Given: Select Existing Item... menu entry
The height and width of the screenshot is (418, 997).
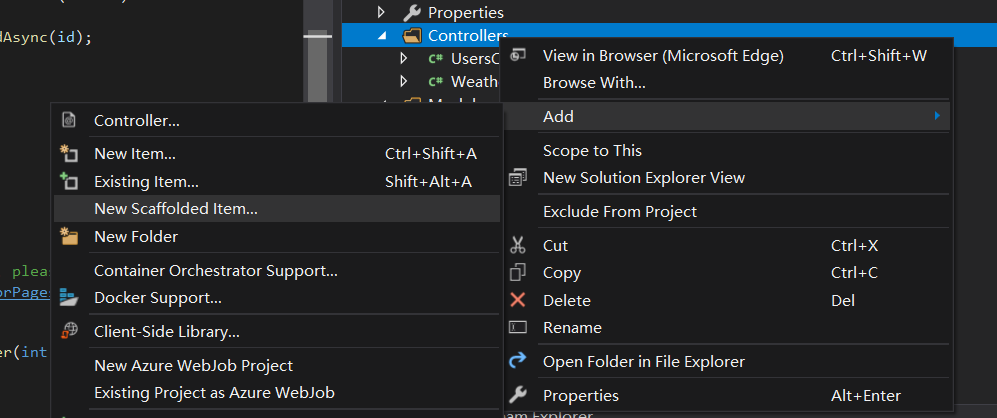Looking at the screenshot, I should pyautogui.click(x=277, y=181).
